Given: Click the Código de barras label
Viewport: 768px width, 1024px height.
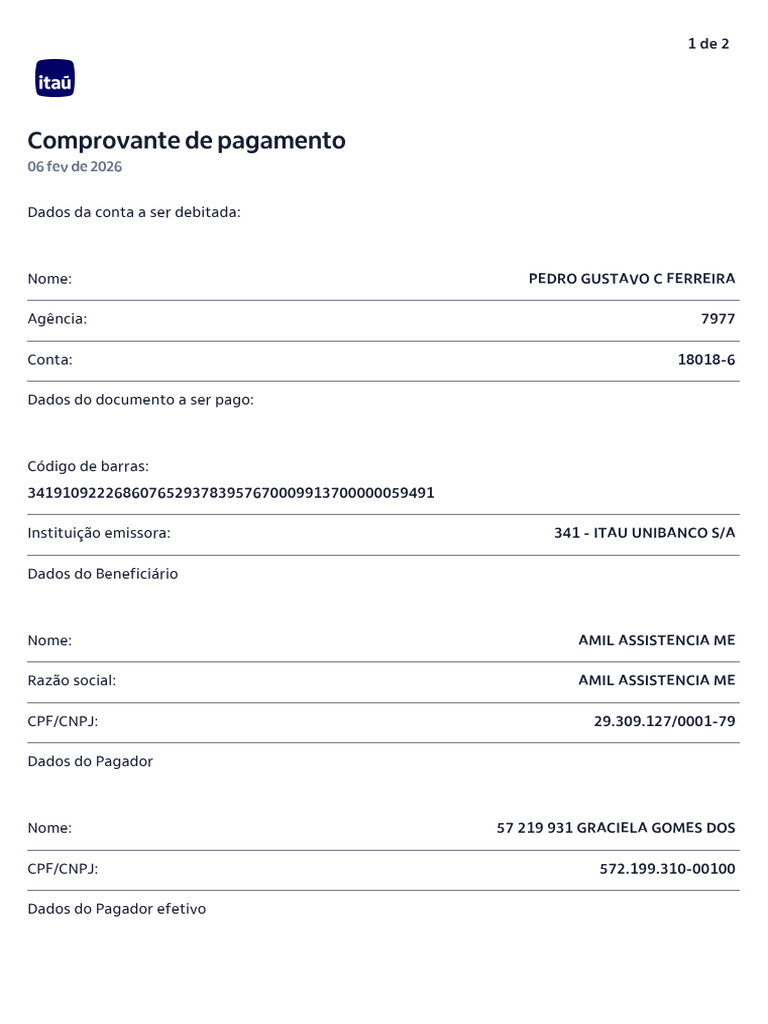Looking at the screenshot, I should (88, 467).
